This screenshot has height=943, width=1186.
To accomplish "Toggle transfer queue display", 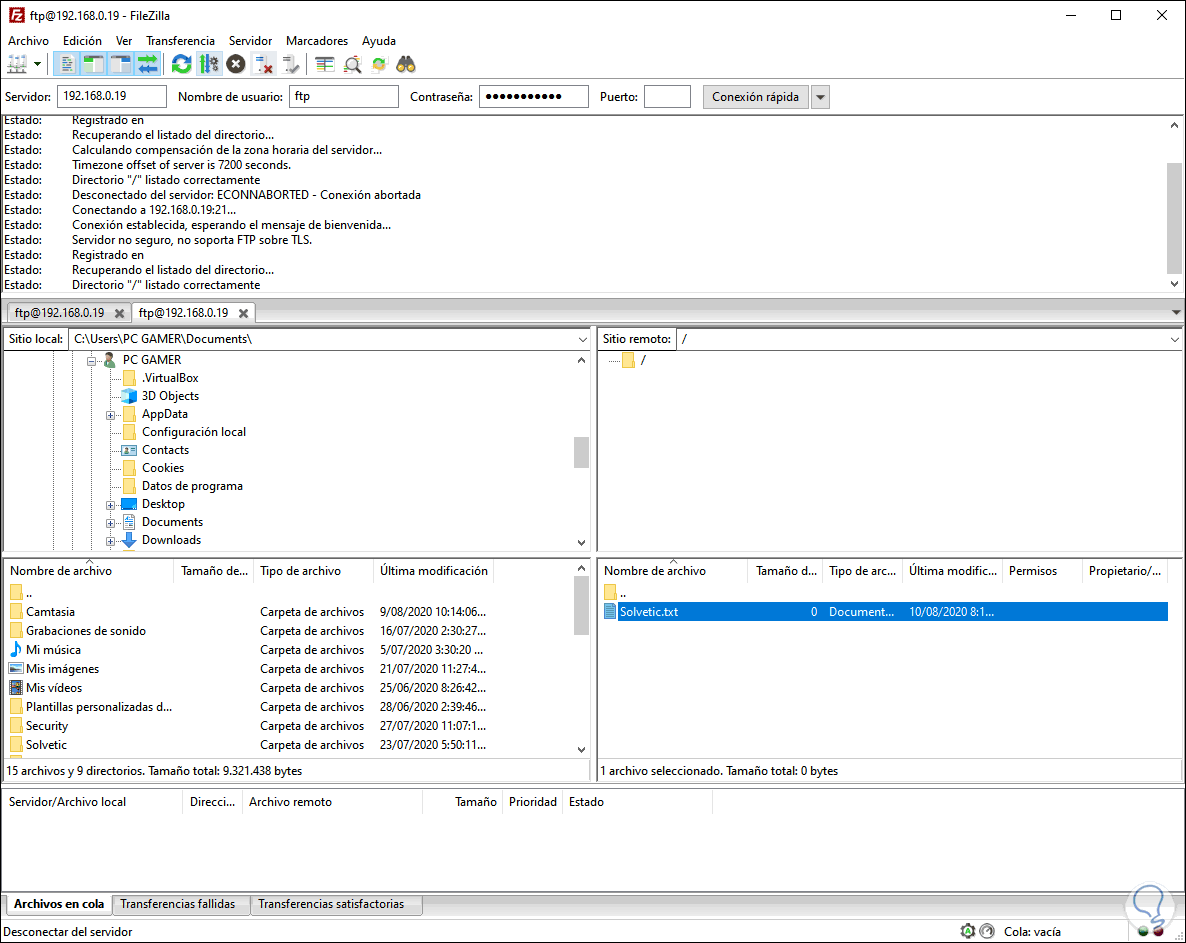I will pyautogui.click(x=147, y=64).
